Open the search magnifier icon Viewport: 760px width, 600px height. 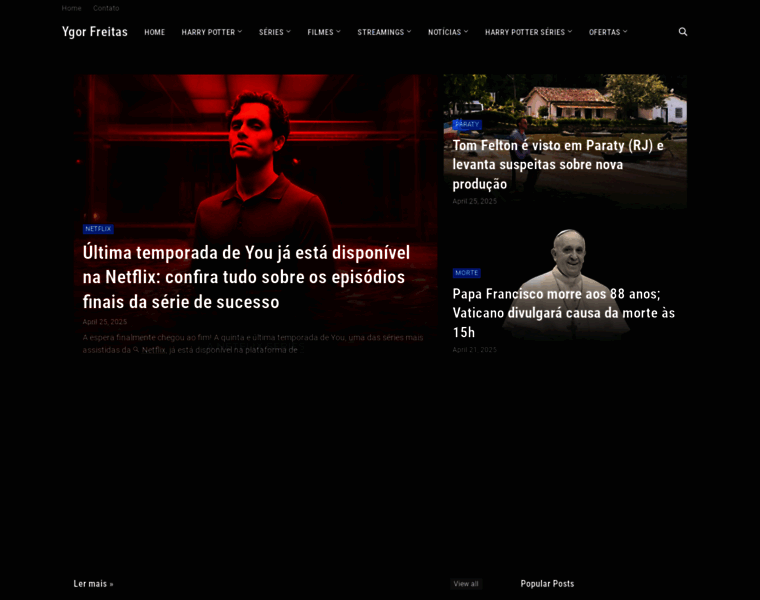[x=682, y=32]
